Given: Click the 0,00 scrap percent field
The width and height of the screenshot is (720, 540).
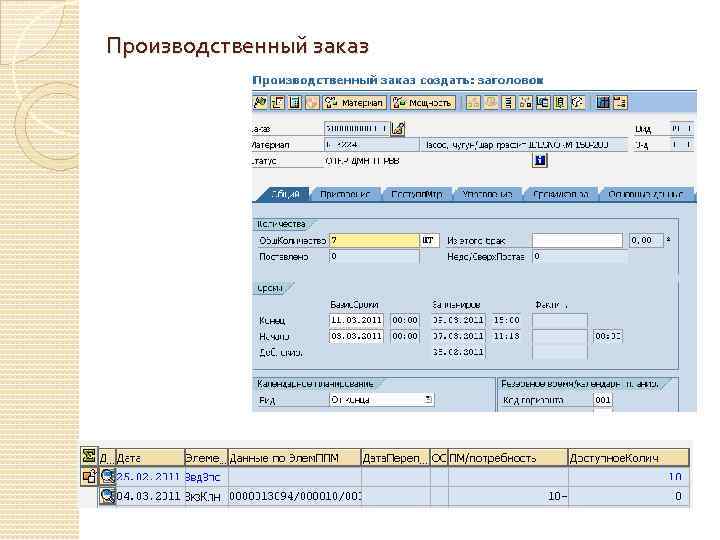Looking at the screenshot, I should pyautogui.click(x=646, y=241).
